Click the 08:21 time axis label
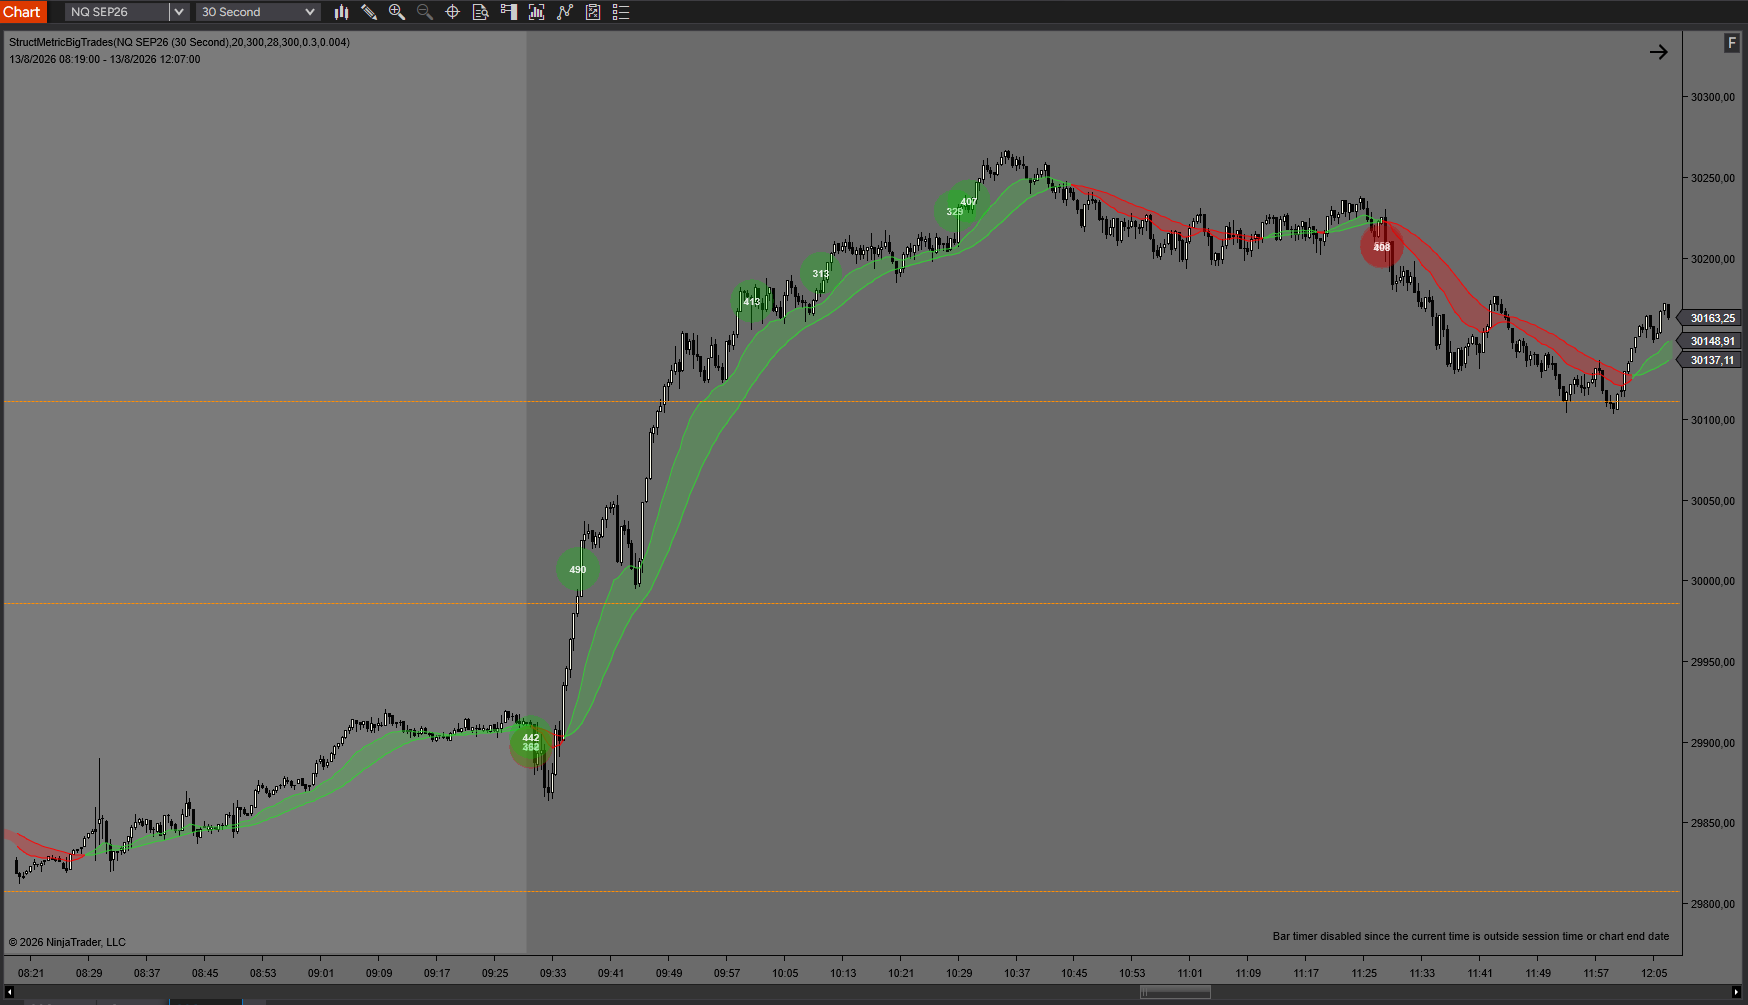The width and height of the screenshot is (1748, 1005). pyautogui.click(x=31, y=973)
